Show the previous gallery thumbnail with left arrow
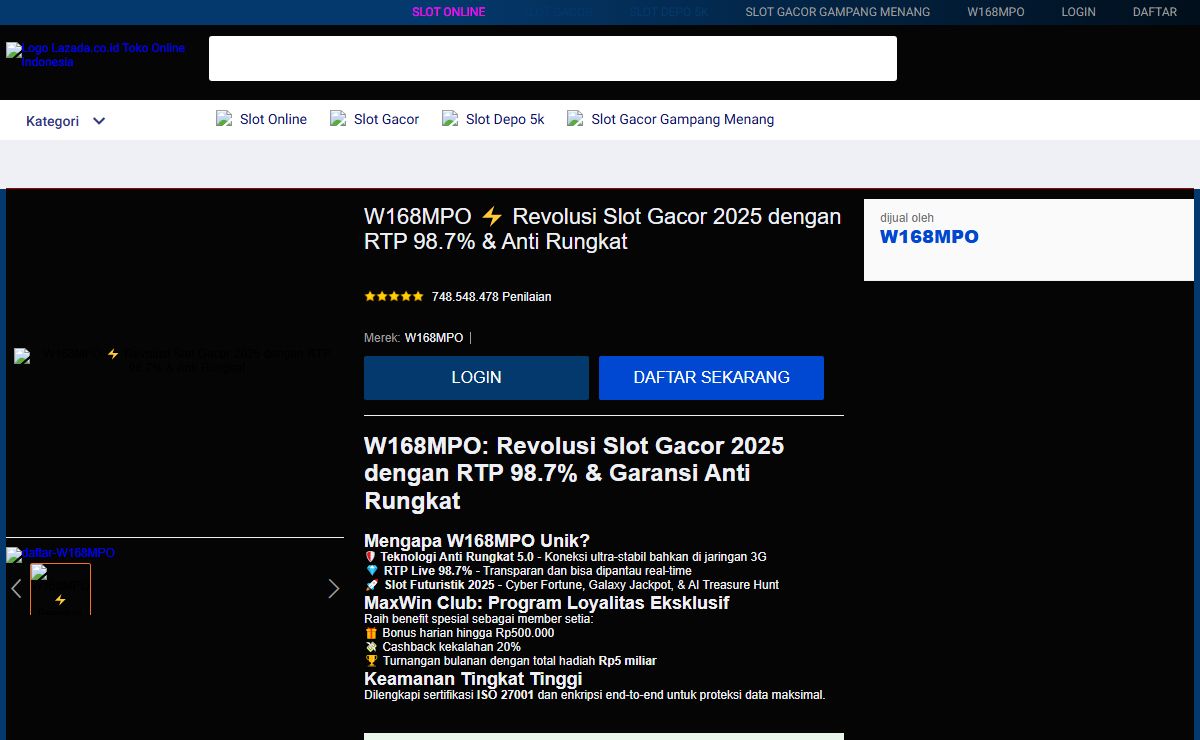Screen dimensions: 1200x740 point(16,588)
